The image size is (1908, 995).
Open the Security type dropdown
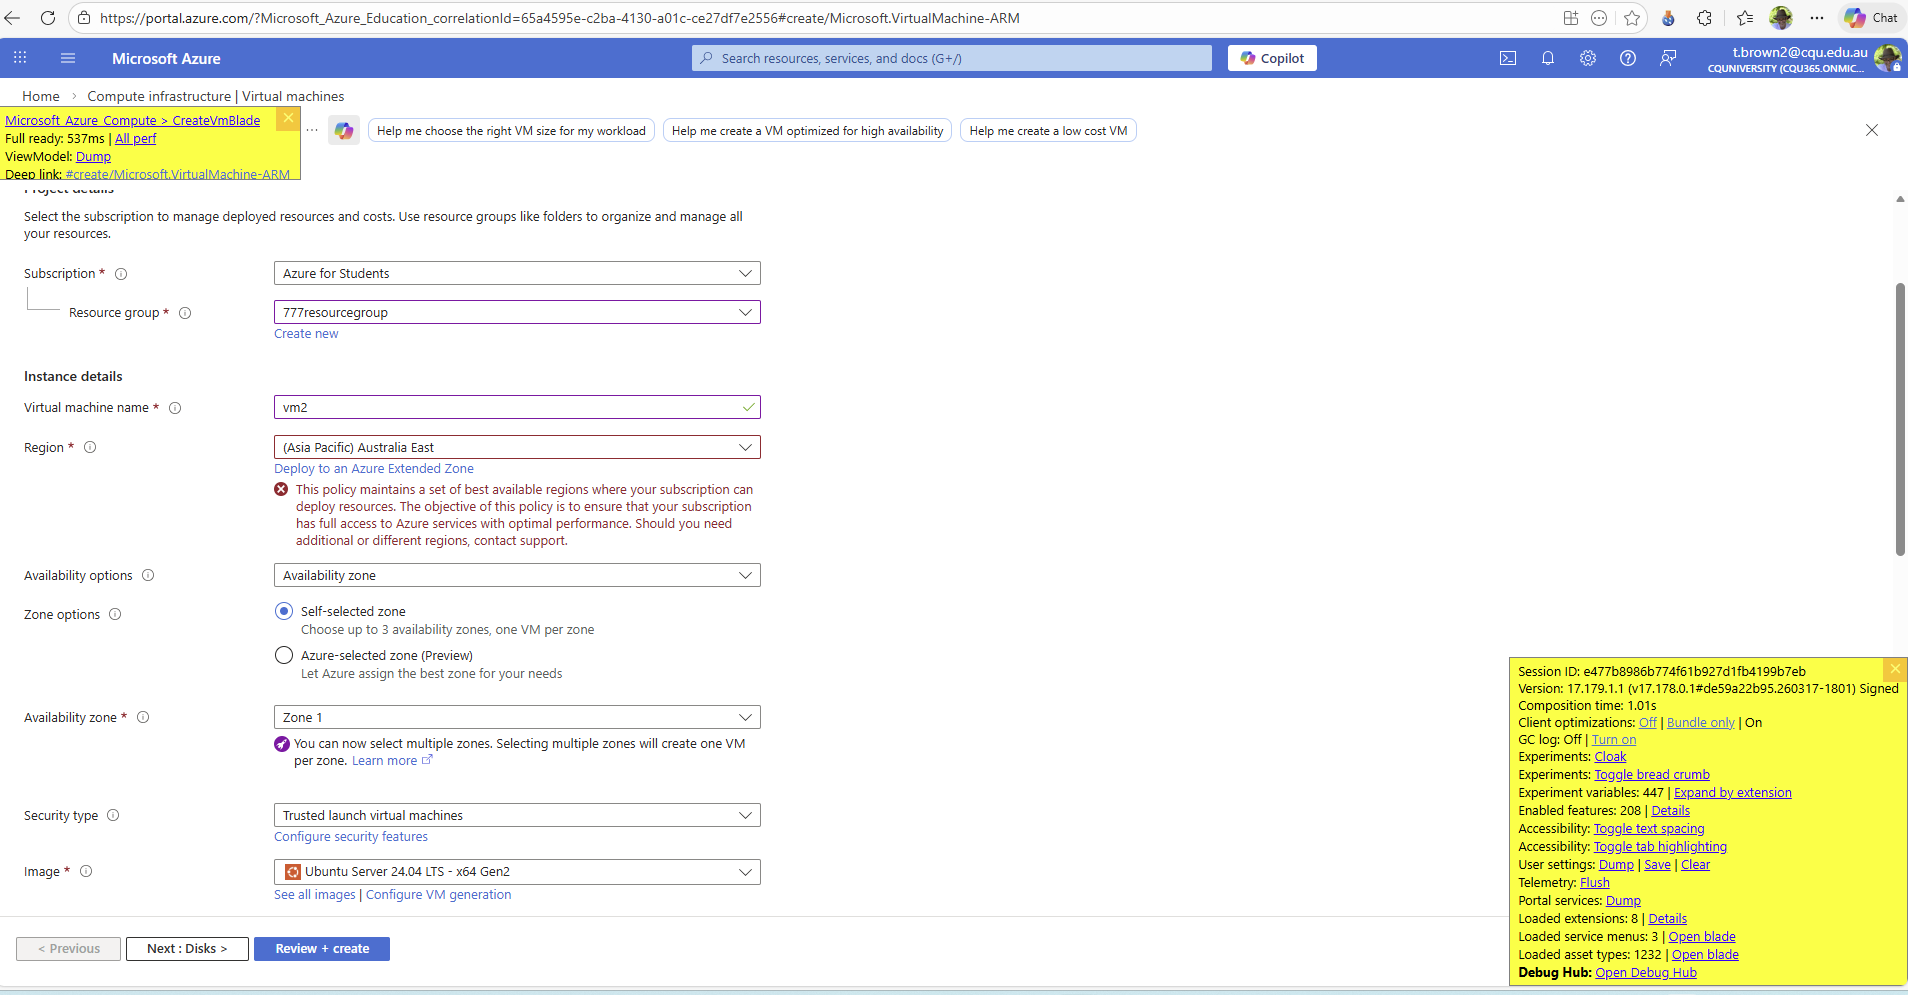517,815
